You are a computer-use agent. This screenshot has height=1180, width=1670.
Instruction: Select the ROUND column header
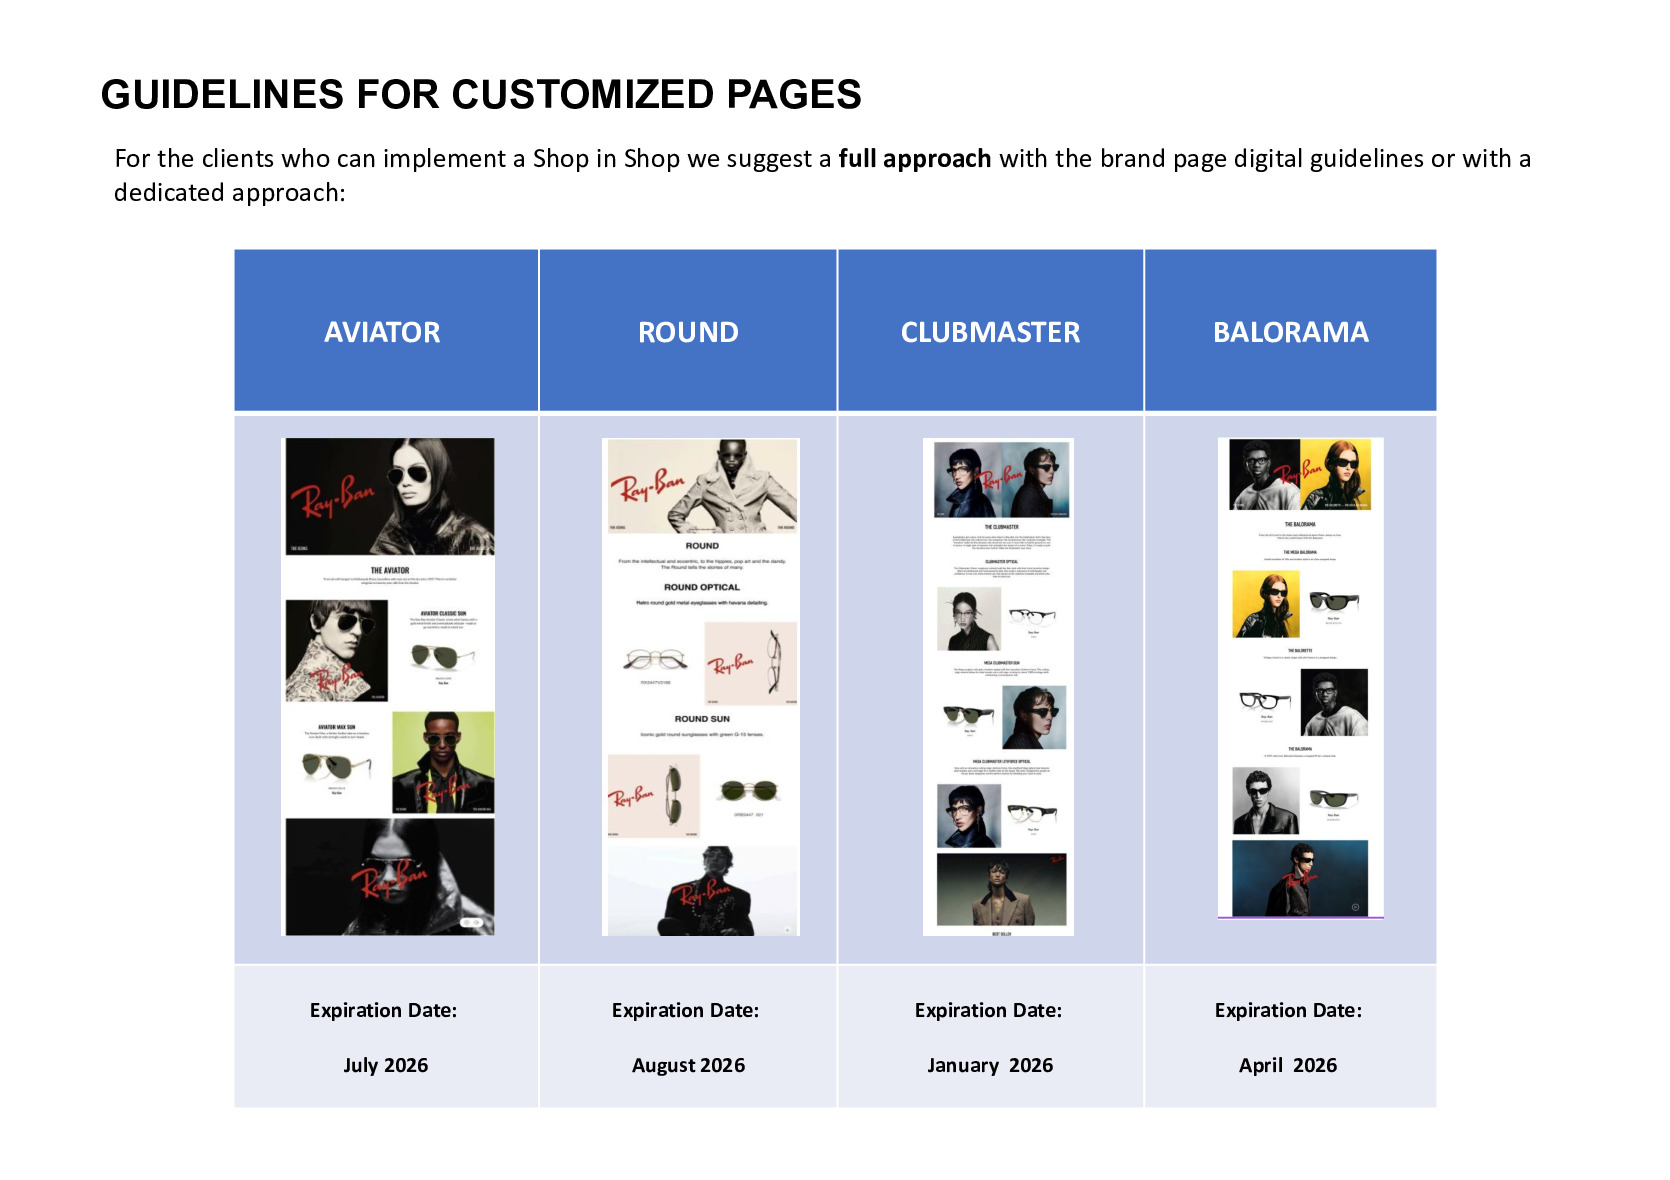coord(688,332)
